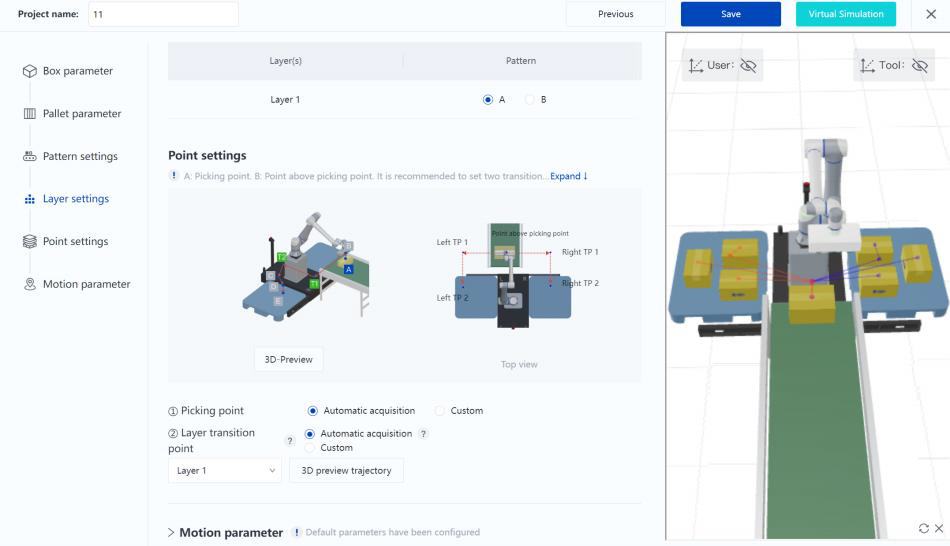Image resolution: width=950 pixels, height=546 pixels.
Task: Click help icon beside Layer transition point
Action: [290, 440]
